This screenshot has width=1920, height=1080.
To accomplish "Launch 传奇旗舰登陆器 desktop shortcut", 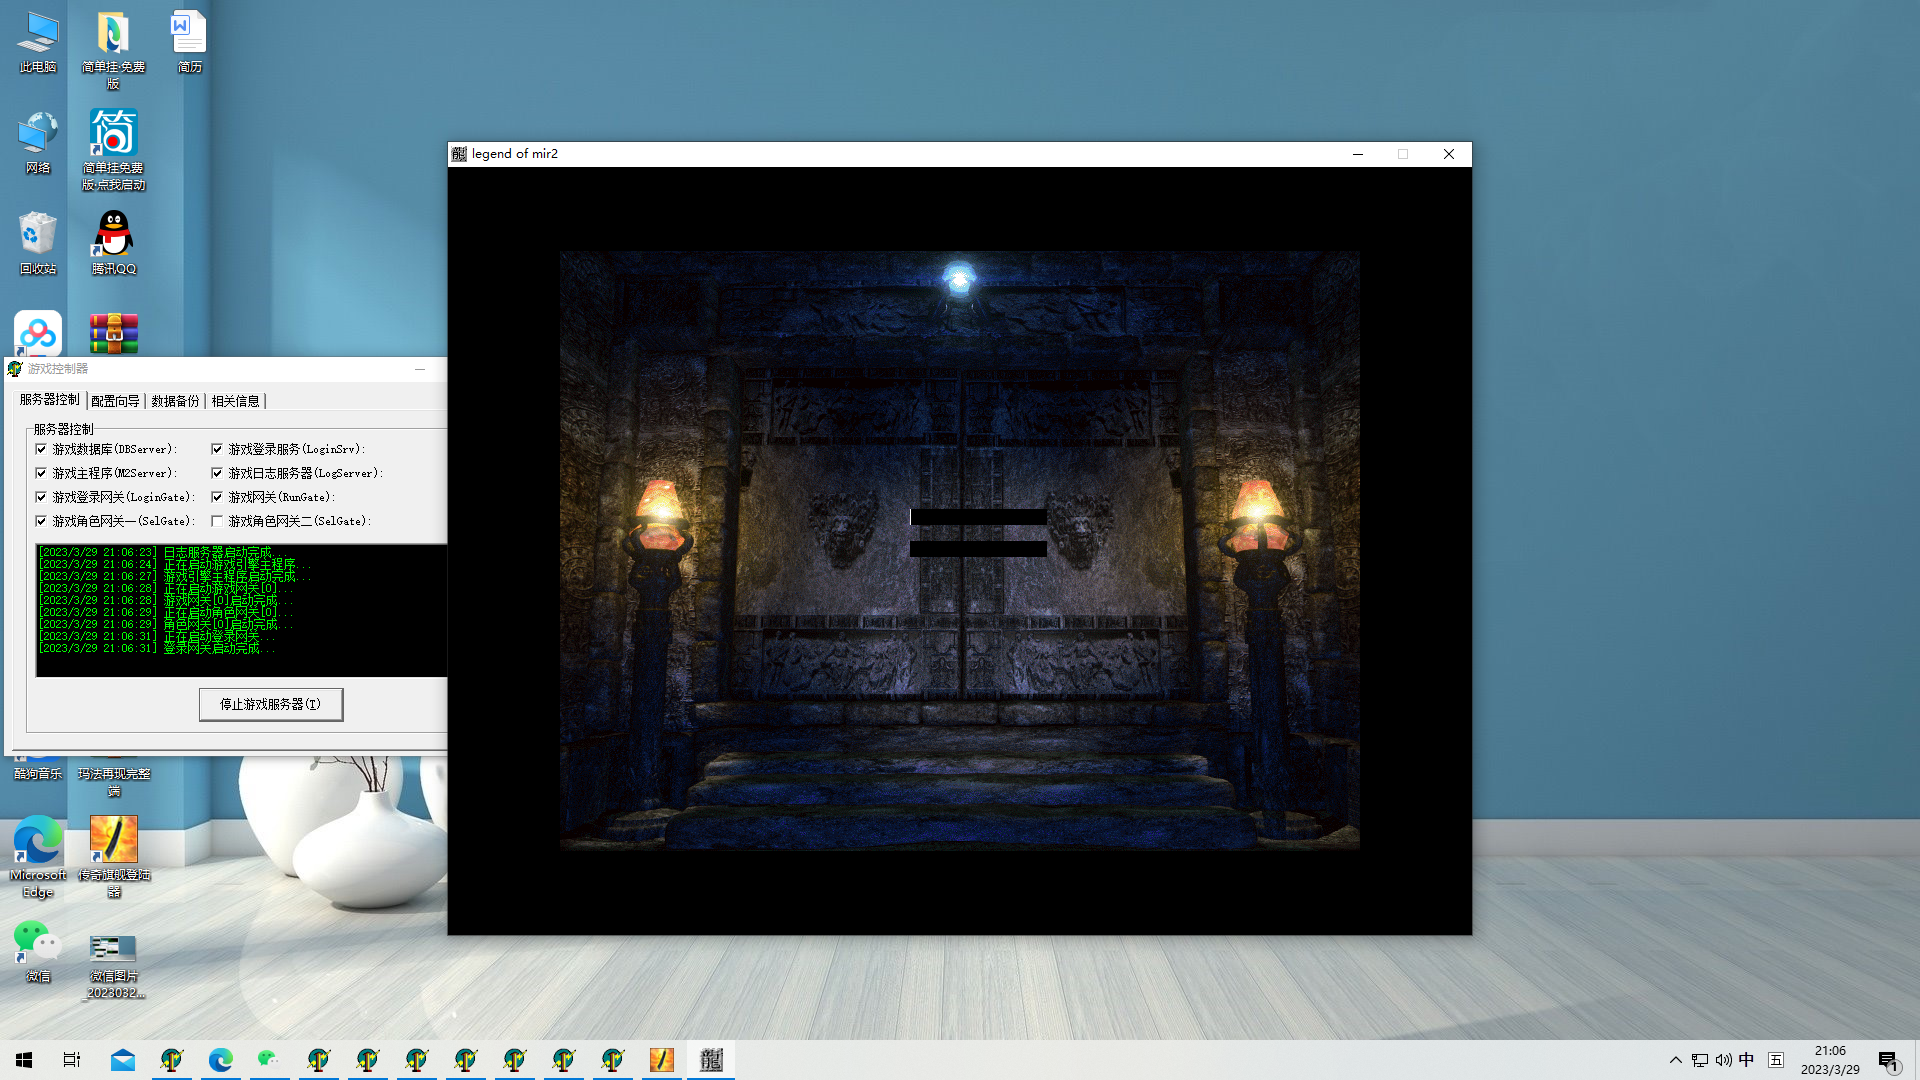I will click(113, 857).
